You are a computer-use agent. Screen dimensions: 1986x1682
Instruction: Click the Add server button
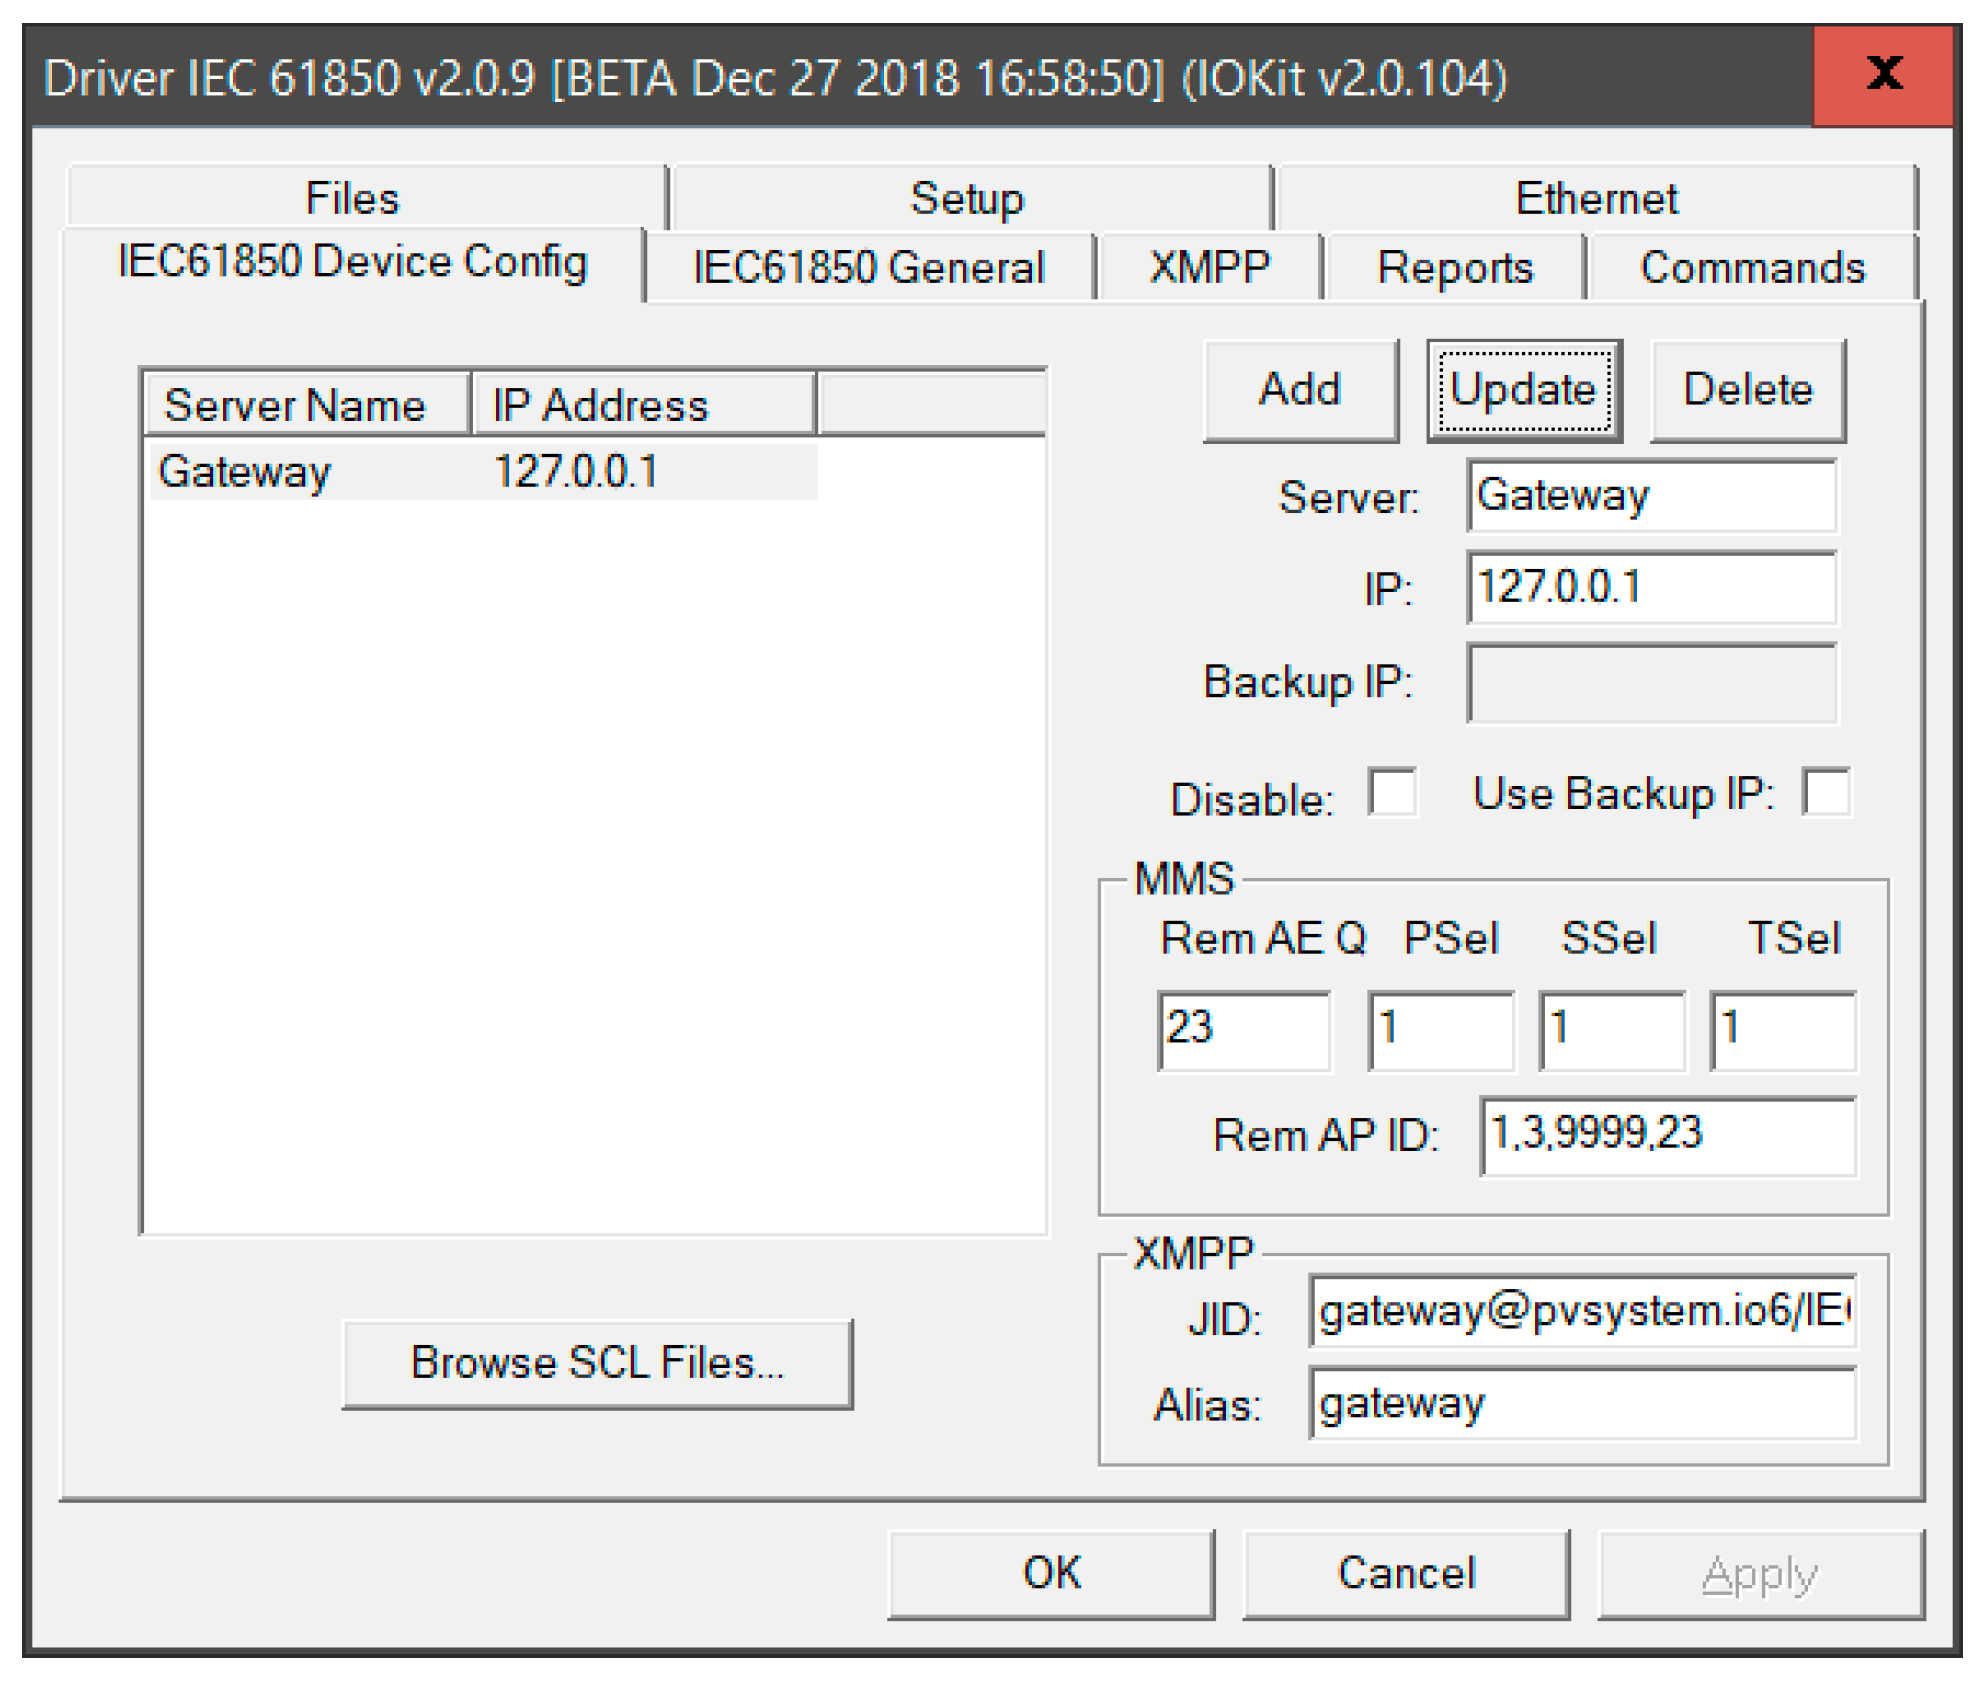click(x=1299, y=389)
